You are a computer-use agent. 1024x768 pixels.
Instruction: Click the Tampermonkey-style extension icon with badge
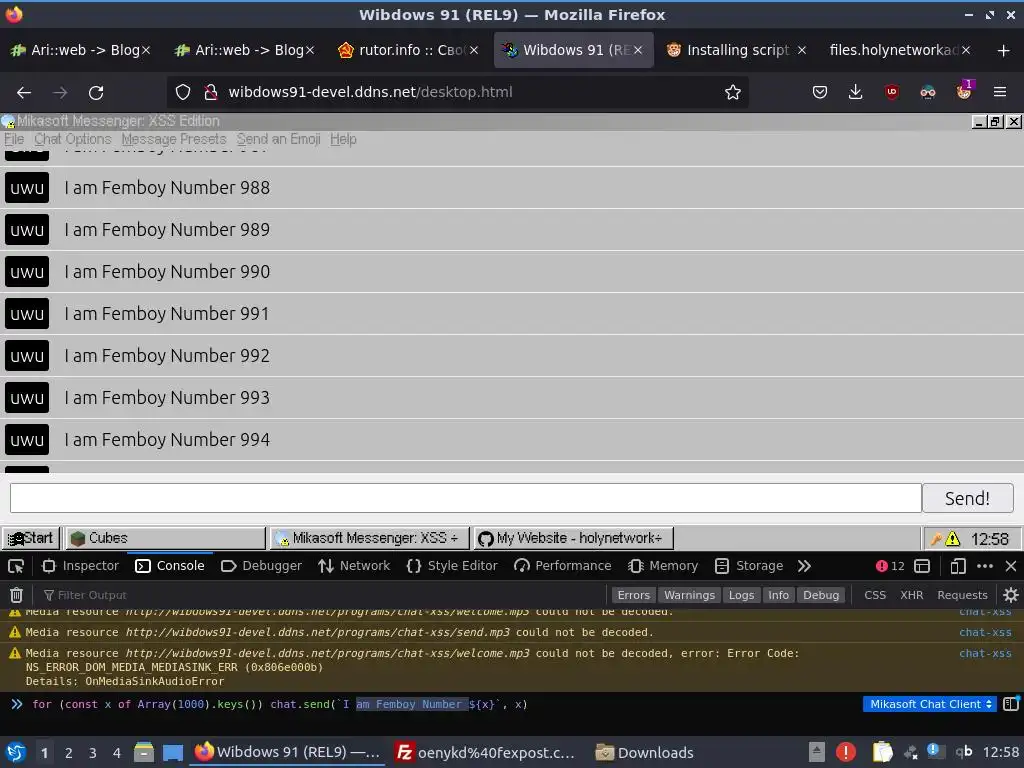[965, 91]
